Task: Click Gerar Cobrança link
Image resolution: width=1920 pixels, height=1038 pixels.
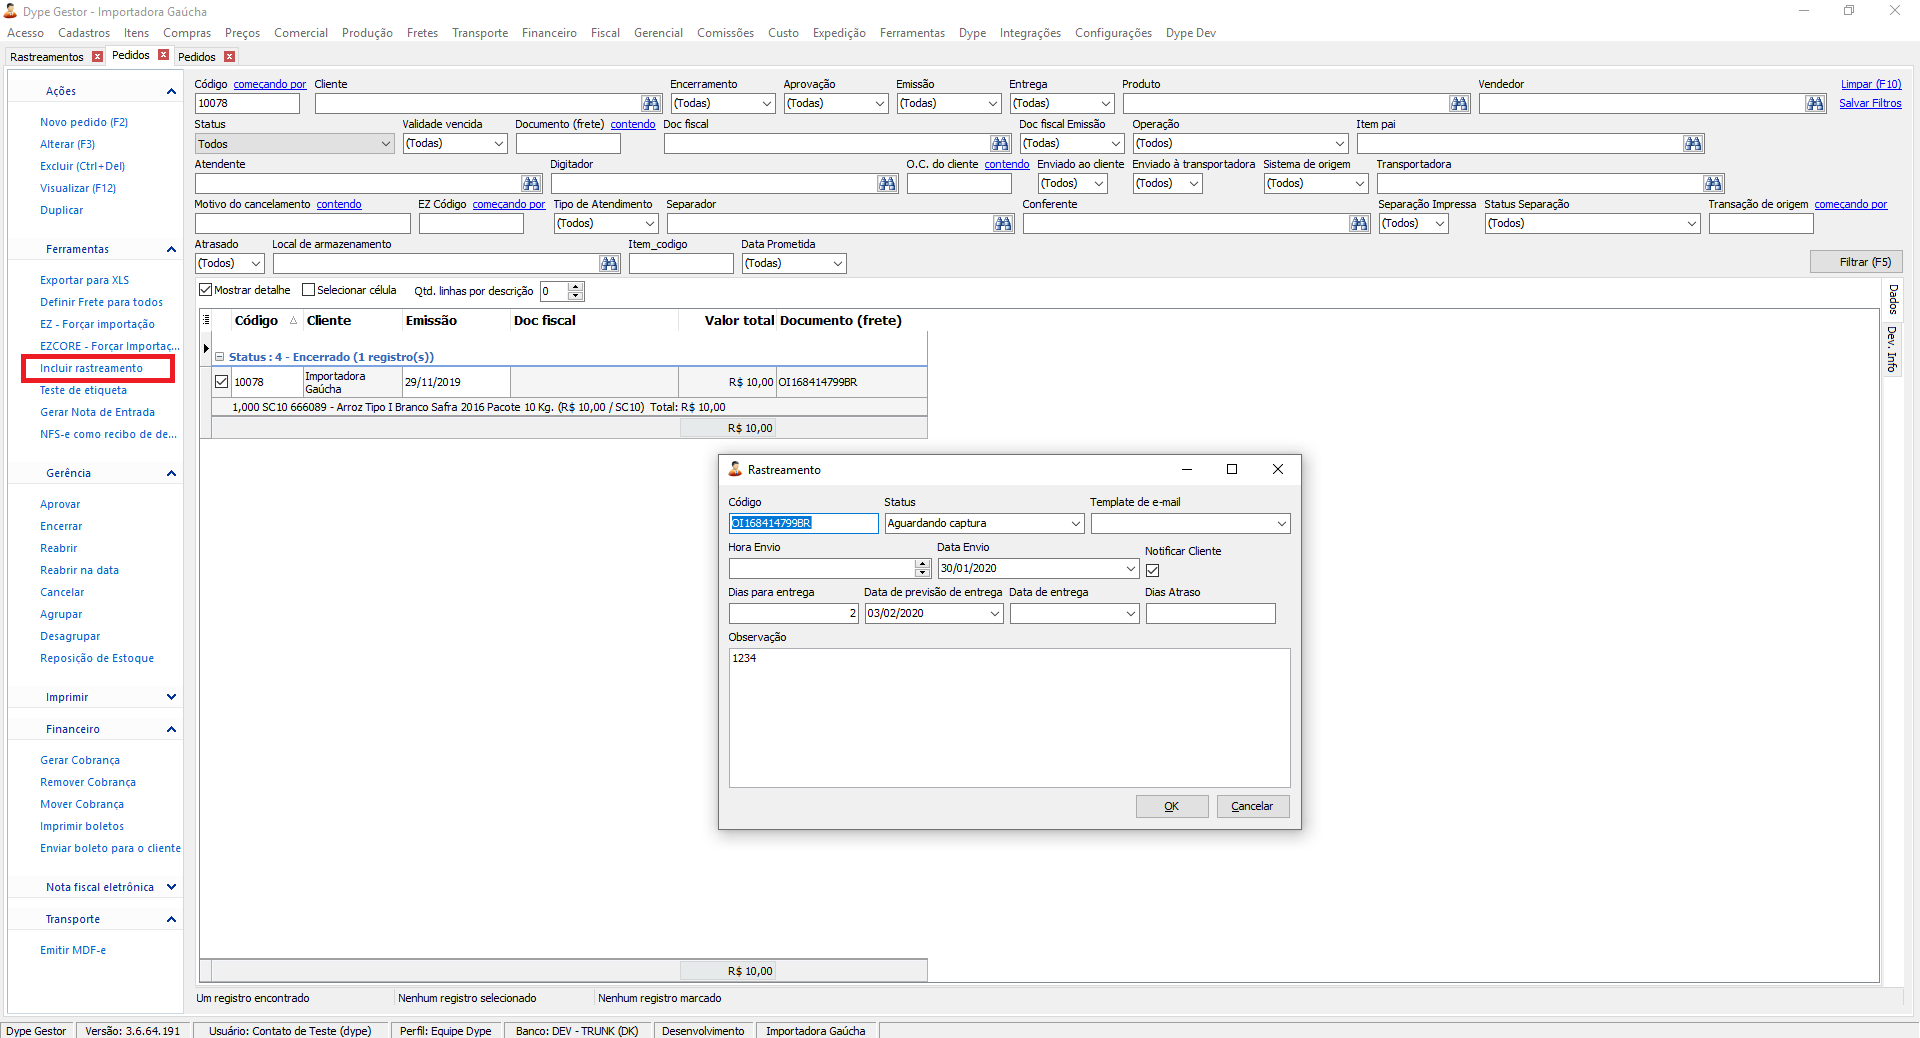Action: pos(80,760)
